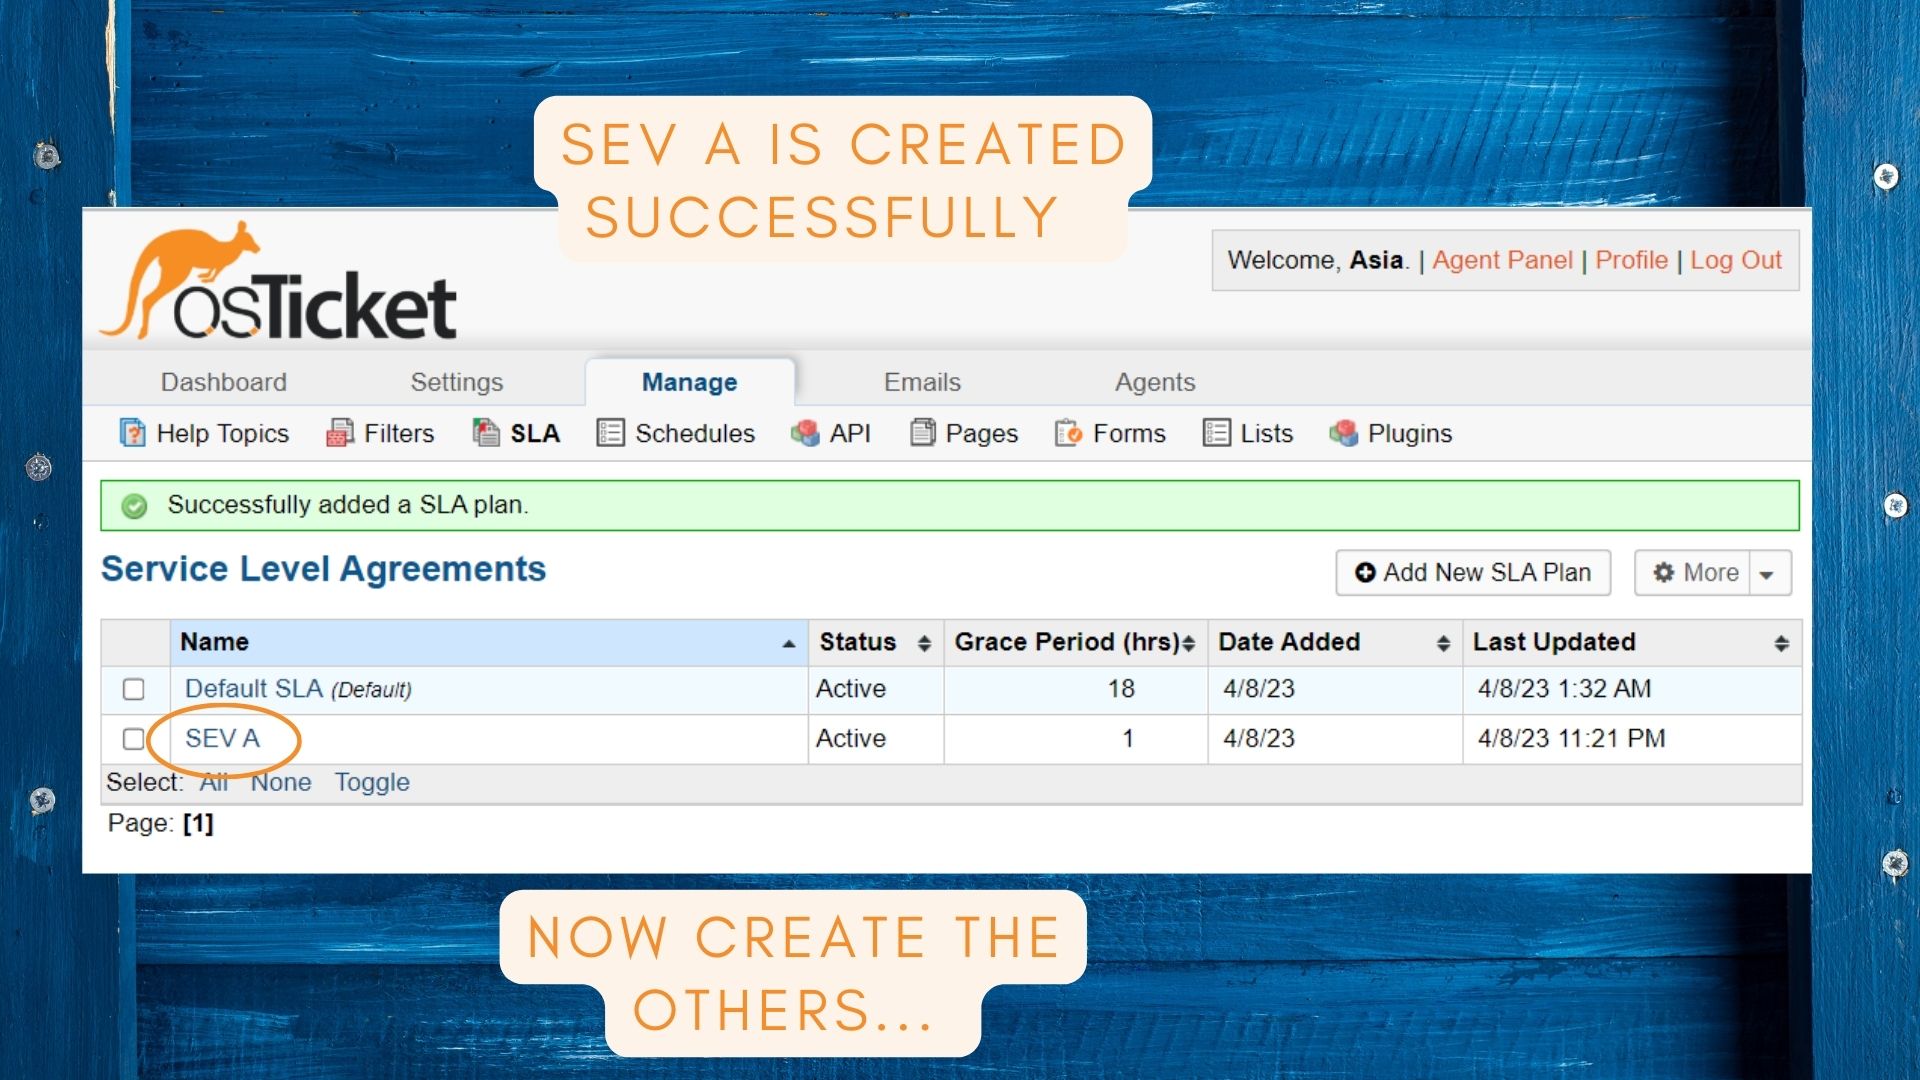Open the Plugins cube icon
The width and height of the screenshot is (1920, 1080).
(1343, 433)
